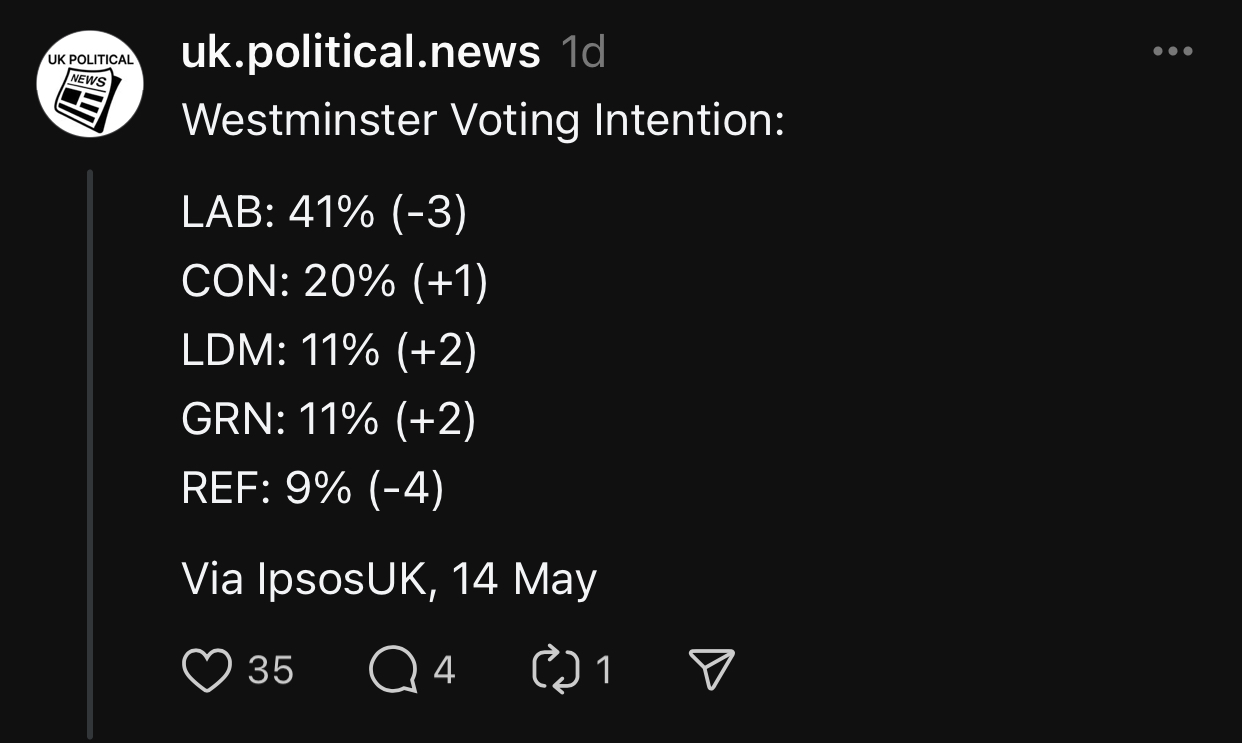The image size is (1242, 743).
Task: Open the UK Political News profile avatar
Action: click(90, 84)
